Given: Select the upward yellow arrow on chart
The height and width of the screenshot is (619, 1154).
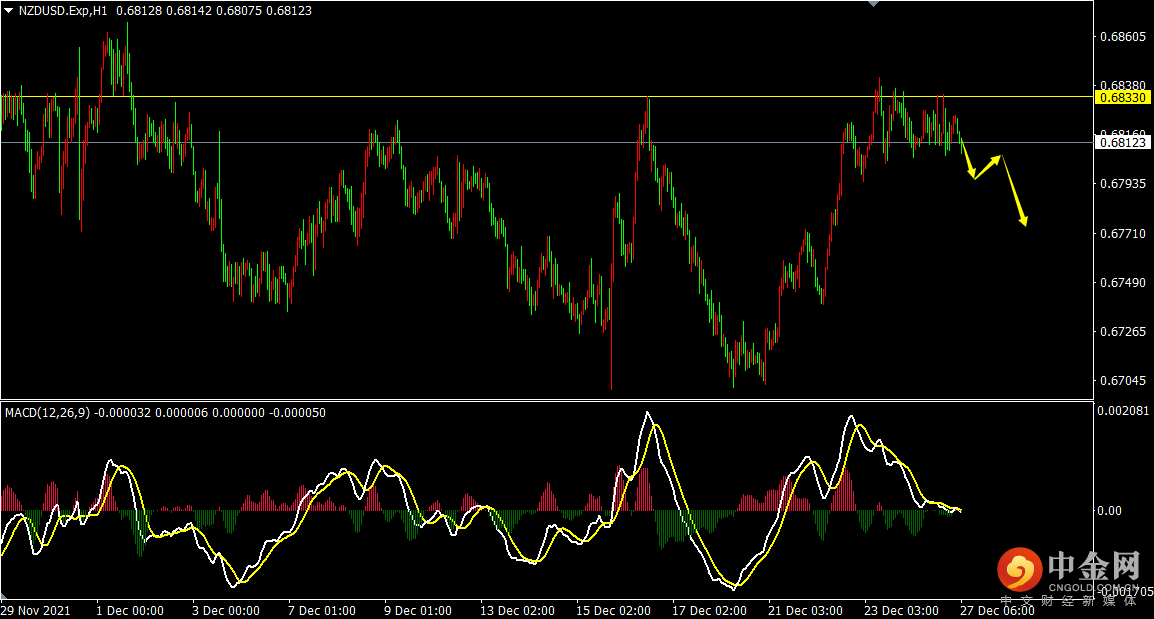Looking at the screenshot, I should point(988,167).
